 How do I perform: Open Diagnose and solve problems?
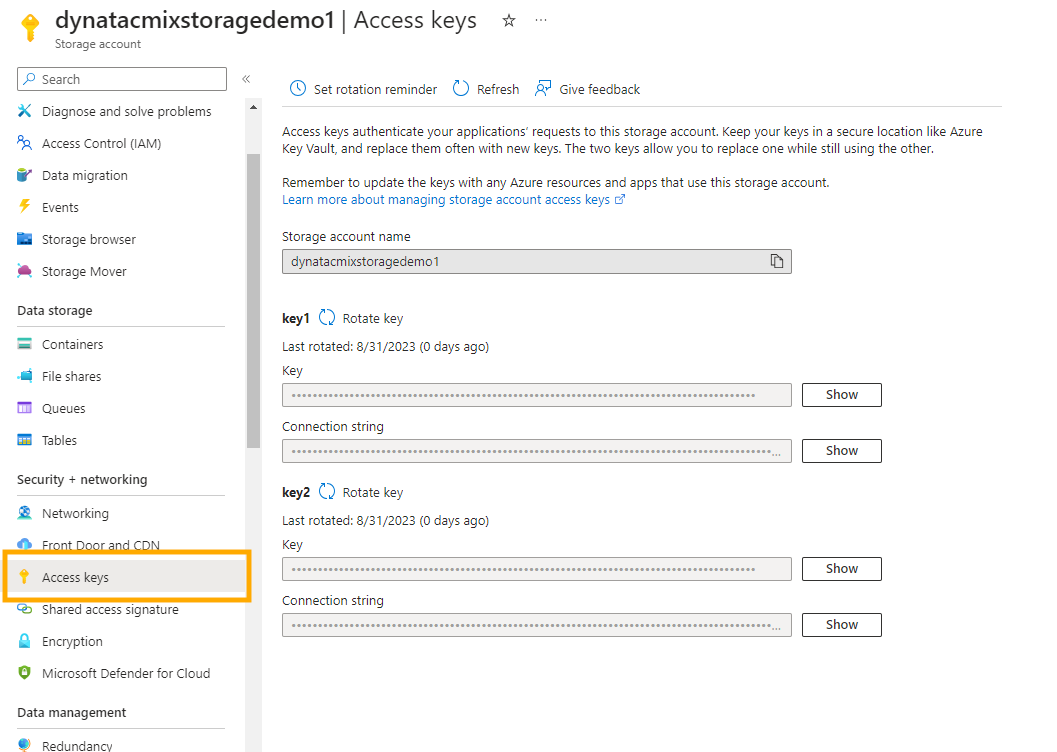tap(127, 111)
